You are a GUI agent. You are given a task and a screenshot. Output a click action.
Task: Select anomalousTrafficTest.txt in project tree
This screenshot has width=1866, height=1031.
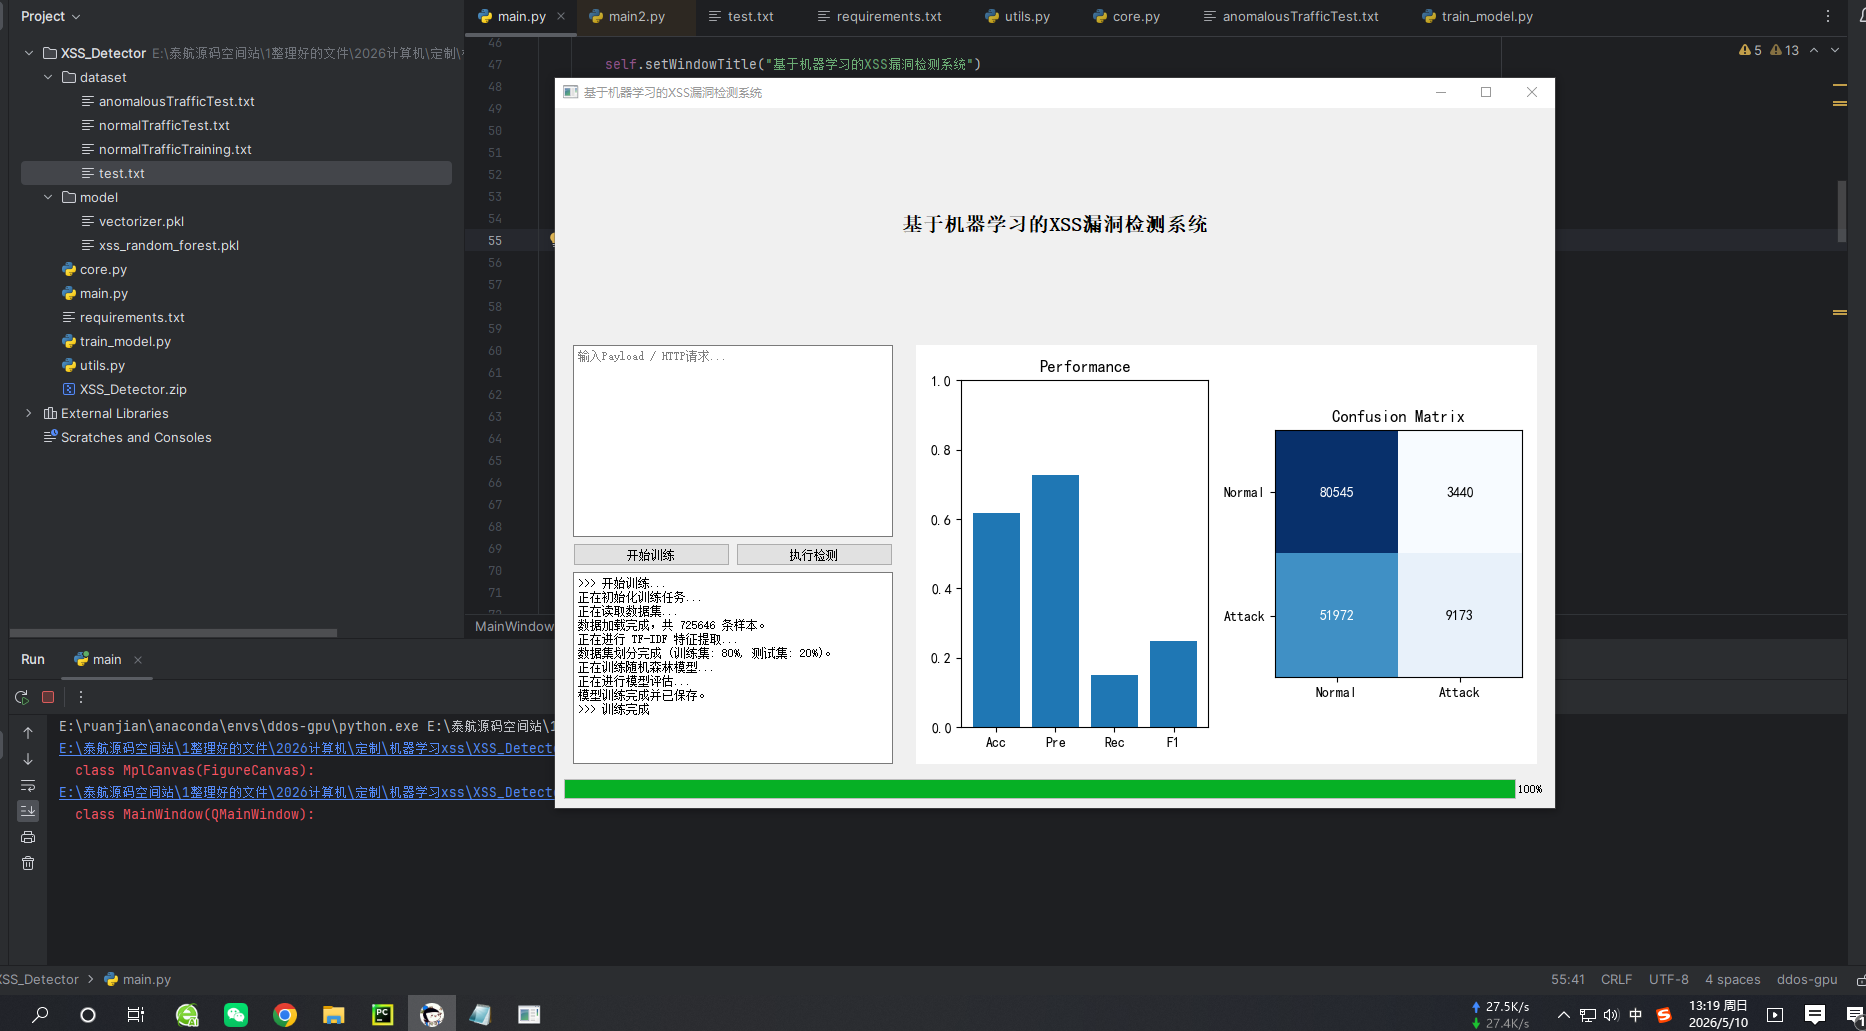[x=176, y=101]
